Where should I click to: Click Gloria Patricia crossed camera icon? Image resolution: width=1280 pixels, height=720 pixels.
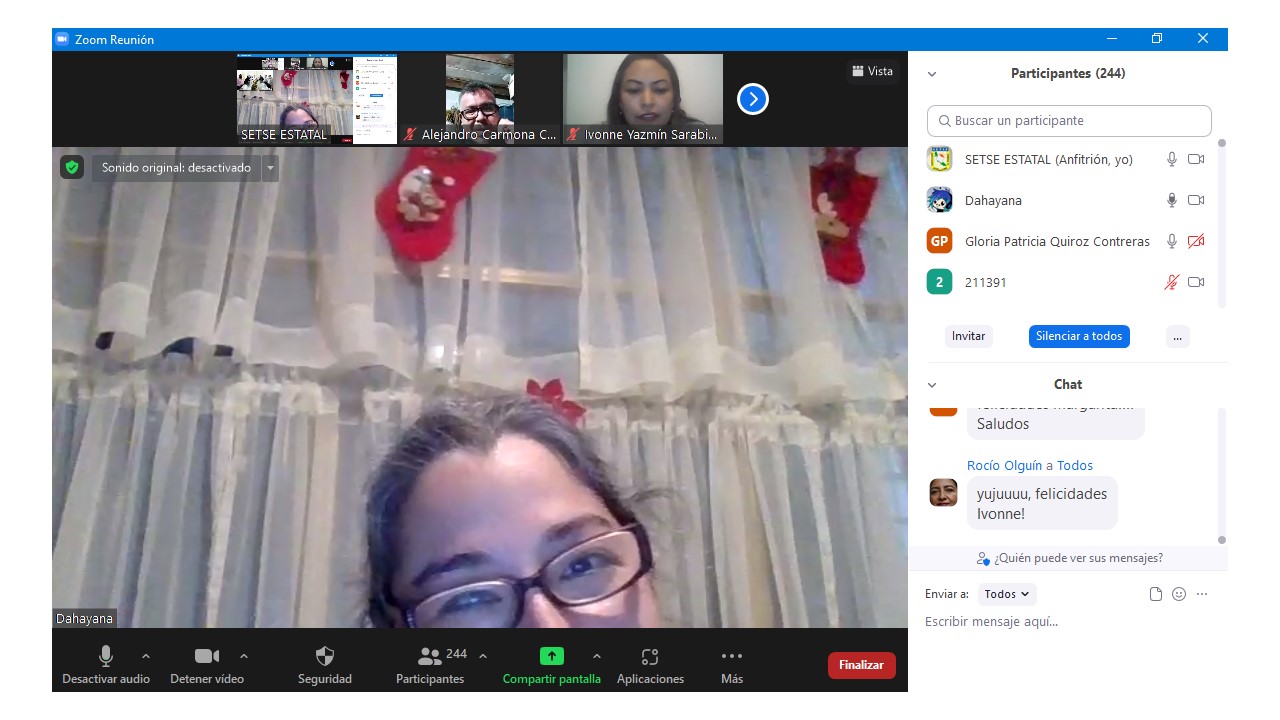click(1196, 241)
